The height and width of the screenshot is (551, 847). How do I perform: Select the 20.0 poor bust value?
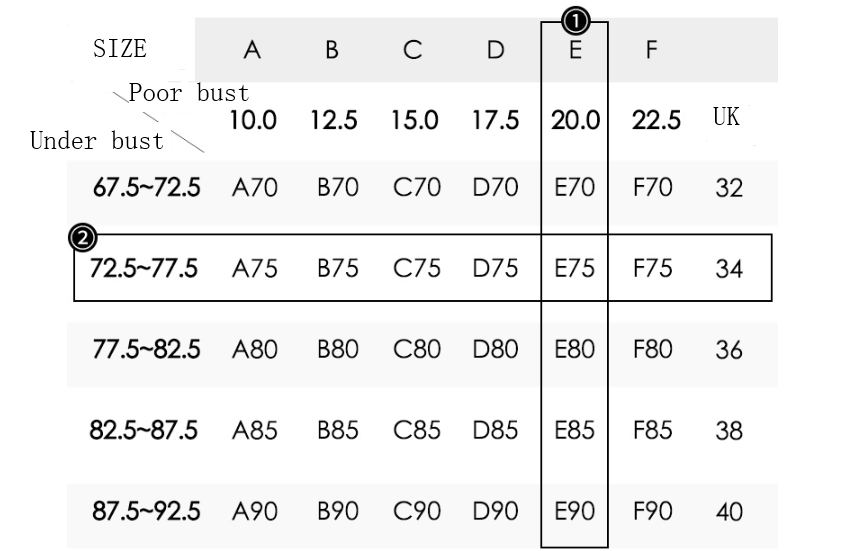click(x=575, y=121)
